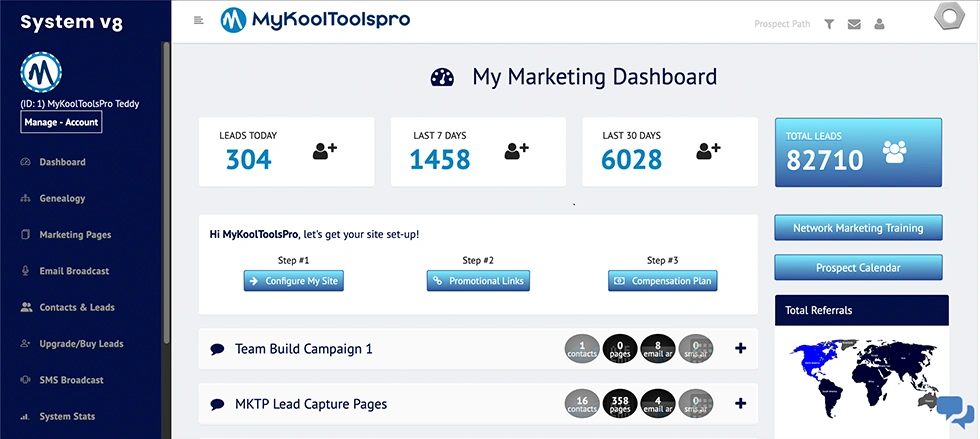Click the hexagon nut icon

[x=949, y=18]
